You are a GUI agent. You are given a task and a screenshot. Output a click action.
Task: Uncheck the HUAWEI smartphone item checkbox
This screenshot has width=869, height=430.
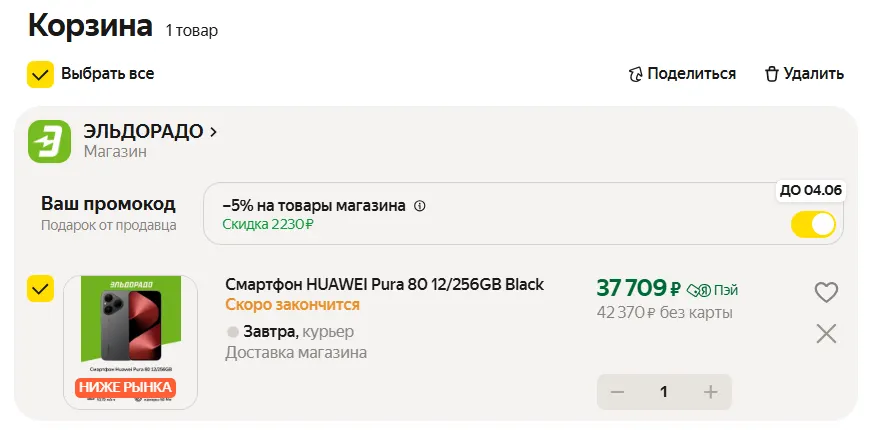(40, 290)
